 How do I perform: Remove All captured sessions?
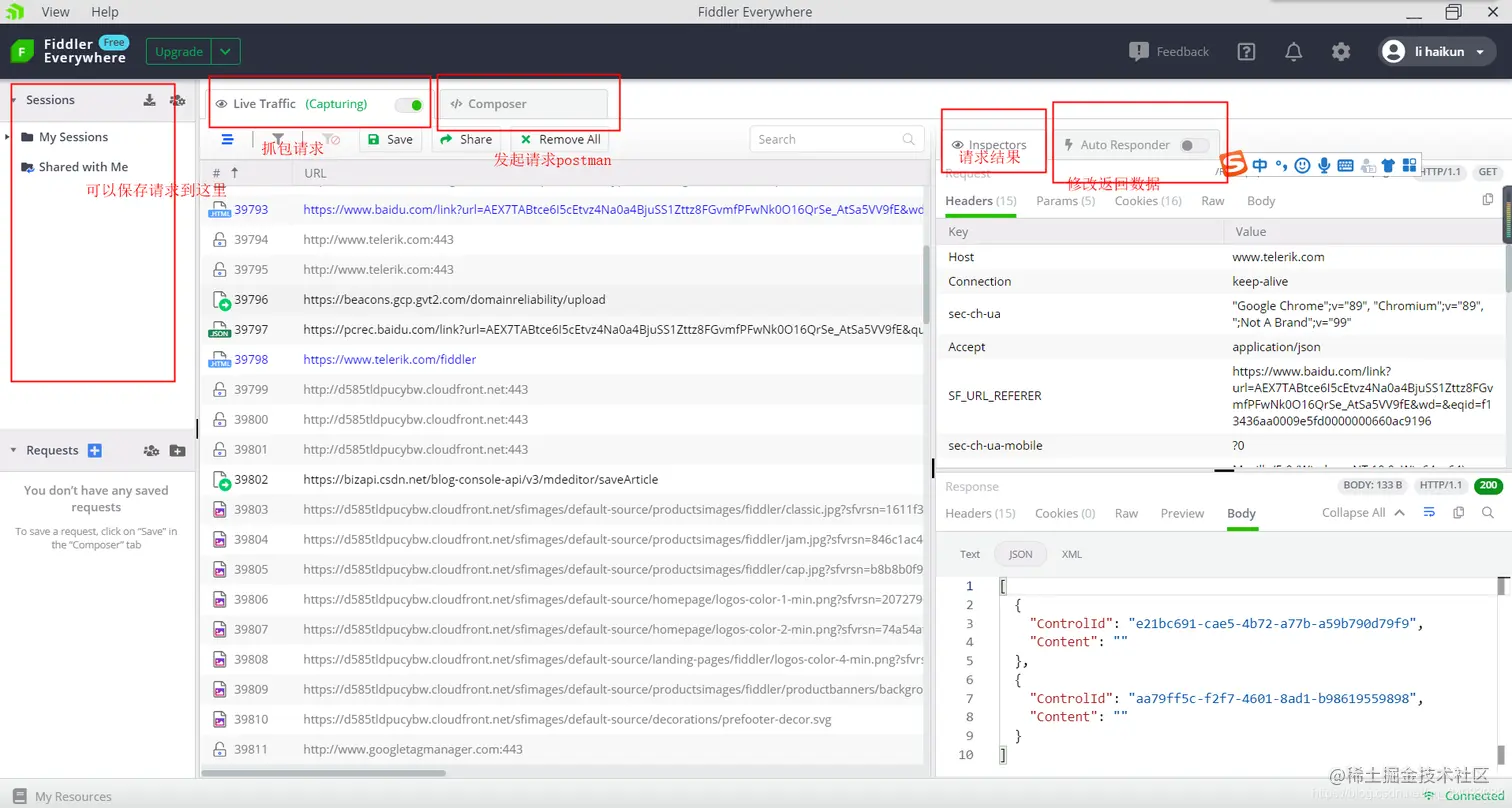click(560, 140)
